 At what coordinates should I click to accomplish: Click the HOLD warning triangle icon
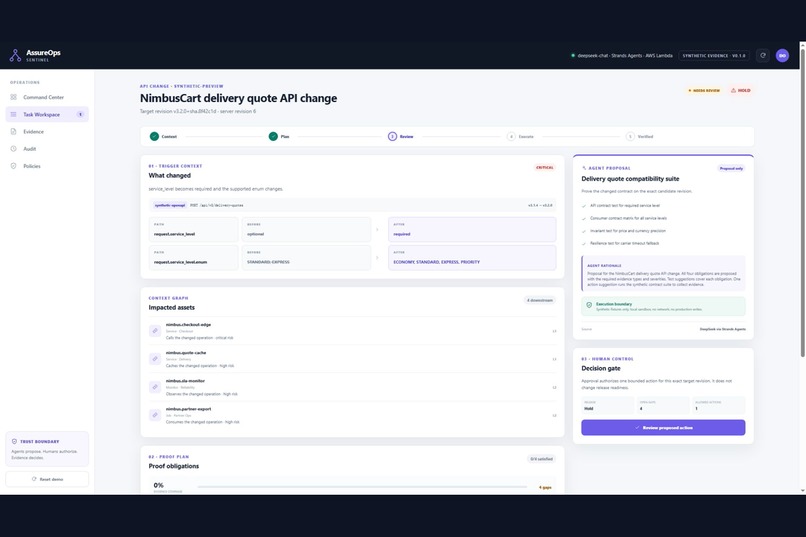coord(733,90)
